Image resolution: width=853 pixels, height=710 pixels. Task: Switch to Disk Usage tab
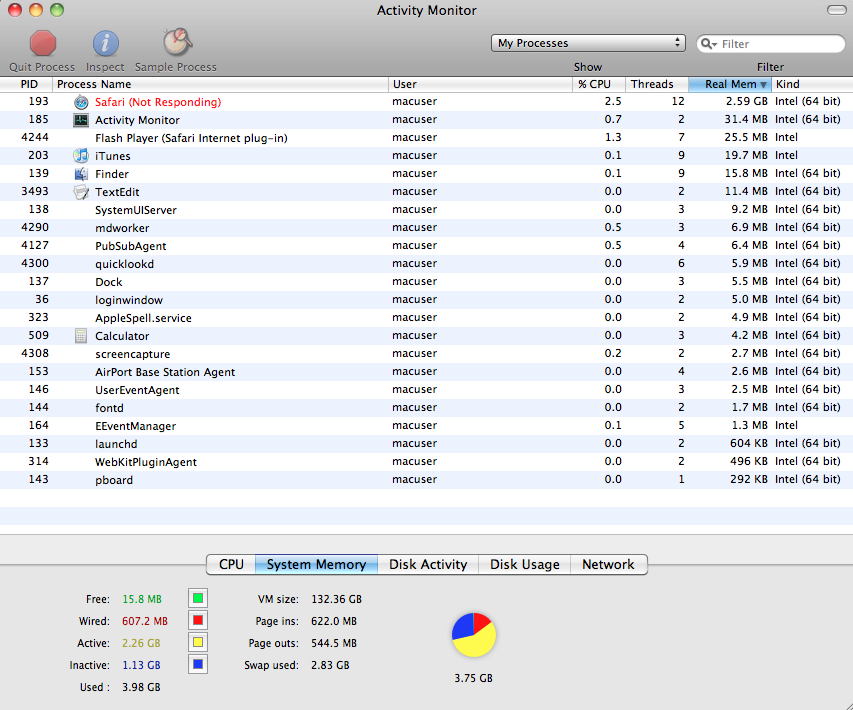pos(525,565)
